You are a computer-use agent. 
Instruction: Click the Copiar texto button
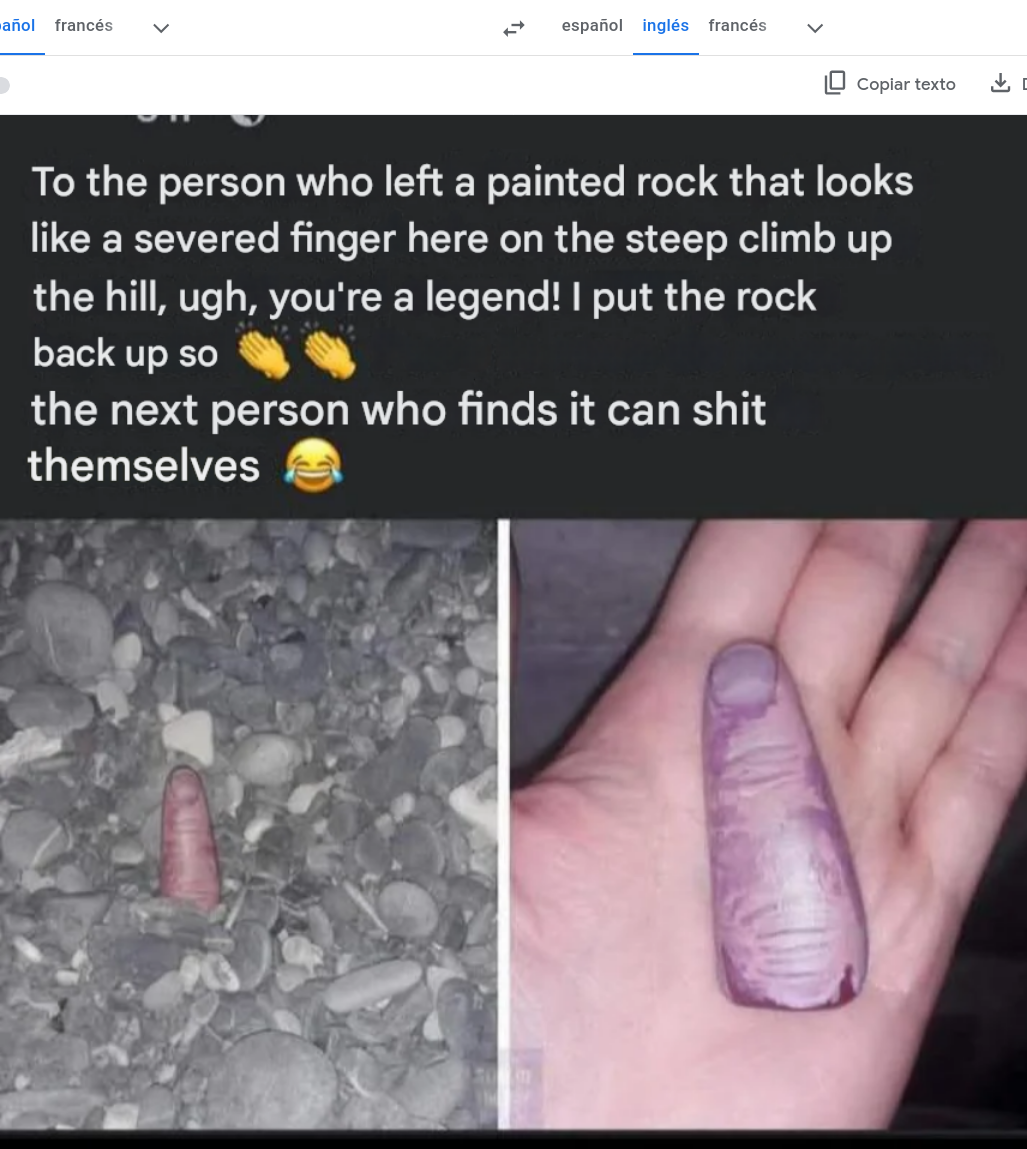click(x=890, y=84)
